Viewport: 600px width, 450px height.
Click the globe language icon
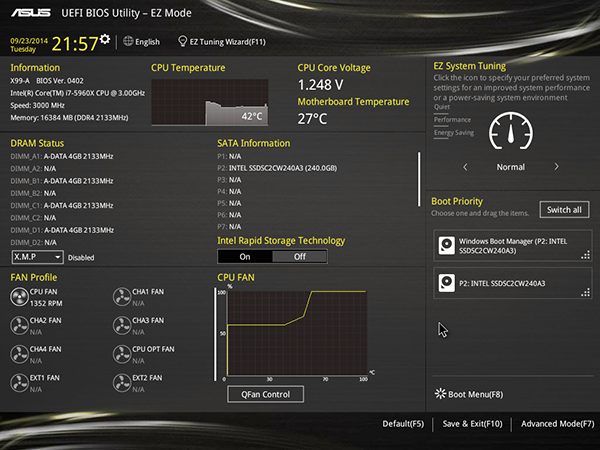pos(128,41)
